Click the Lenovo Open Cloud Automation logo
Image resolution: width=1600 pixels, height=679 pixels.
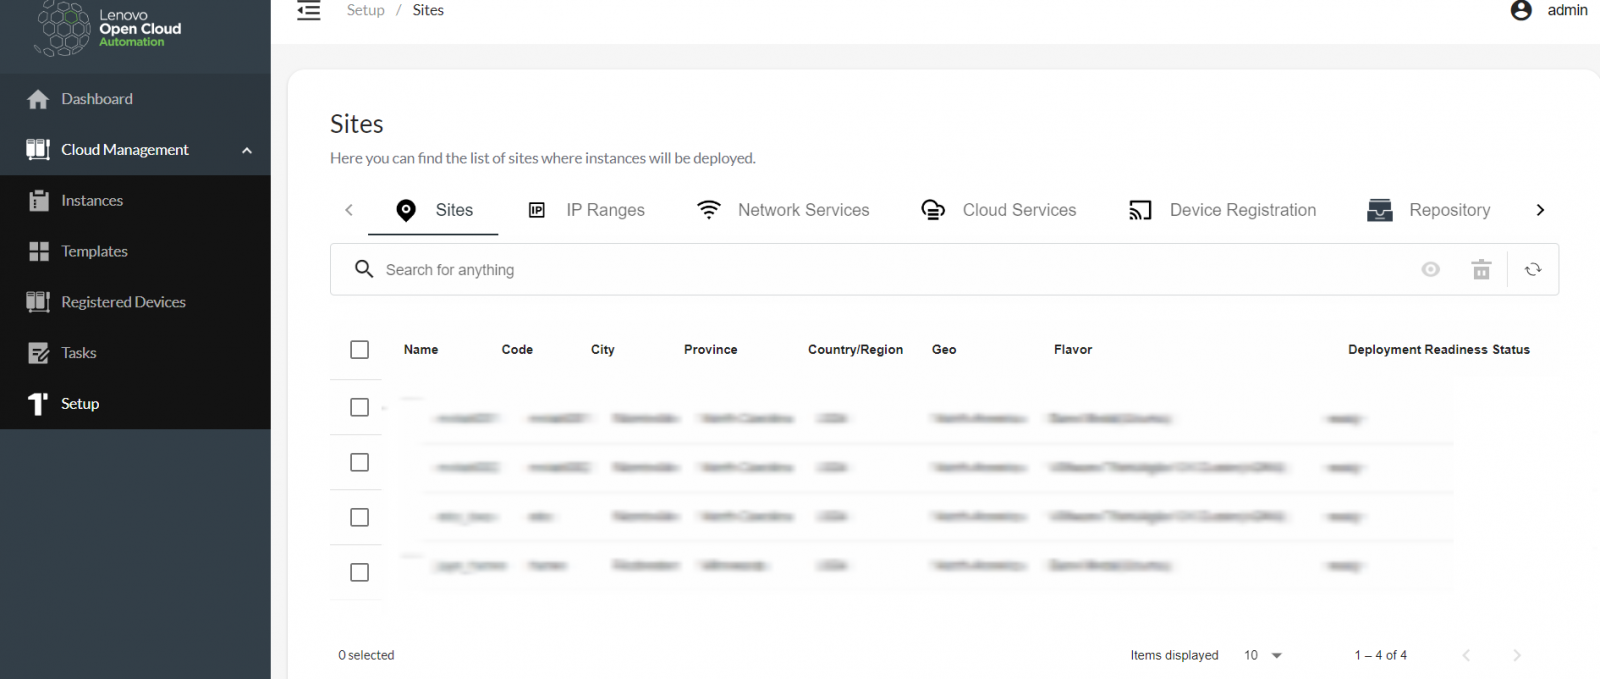coord(109,29)
